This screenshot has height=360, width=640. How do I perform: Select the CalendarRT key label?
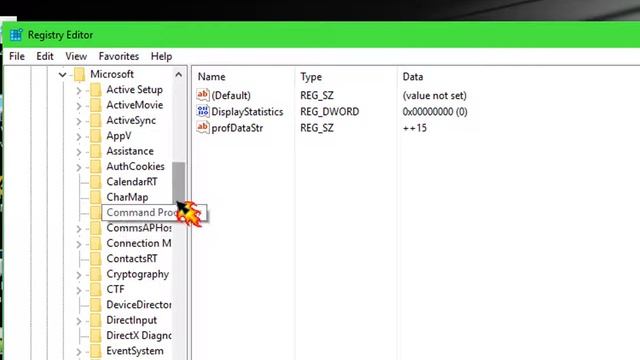[132, 182]
